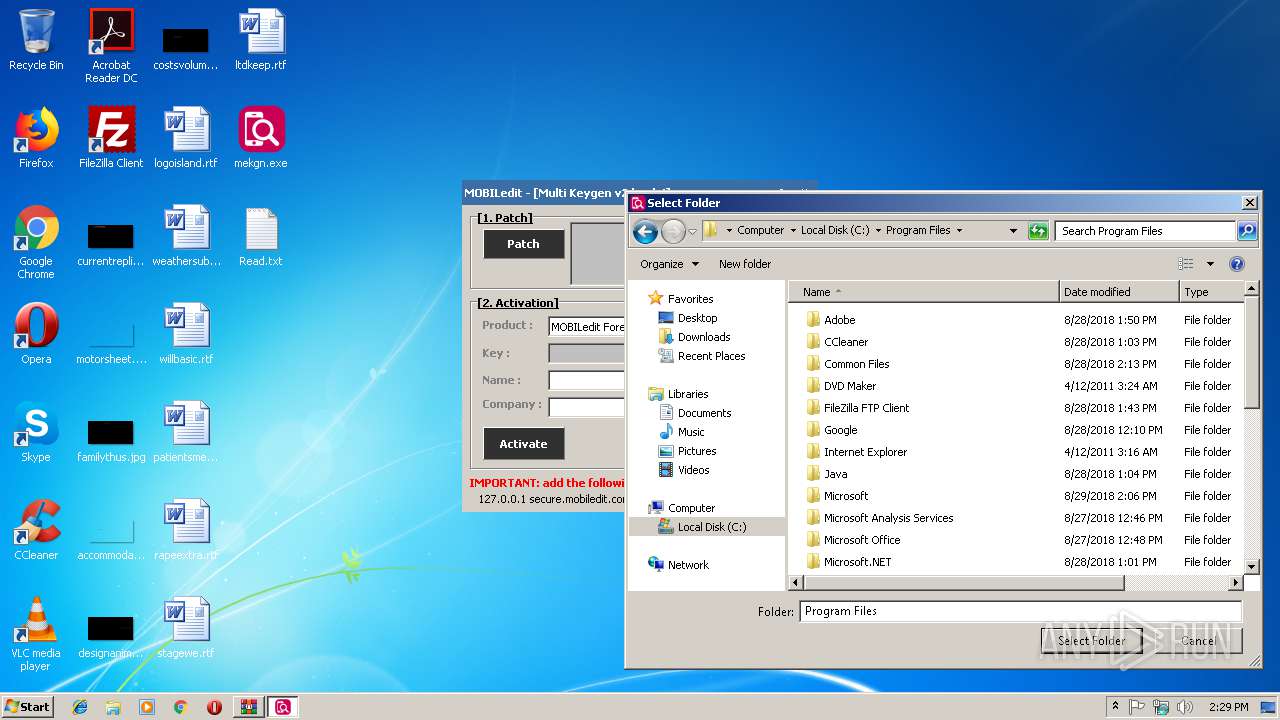Refresh the Program Files folder view
This screenshot has width=1280, height=720.
(1037, 231)
